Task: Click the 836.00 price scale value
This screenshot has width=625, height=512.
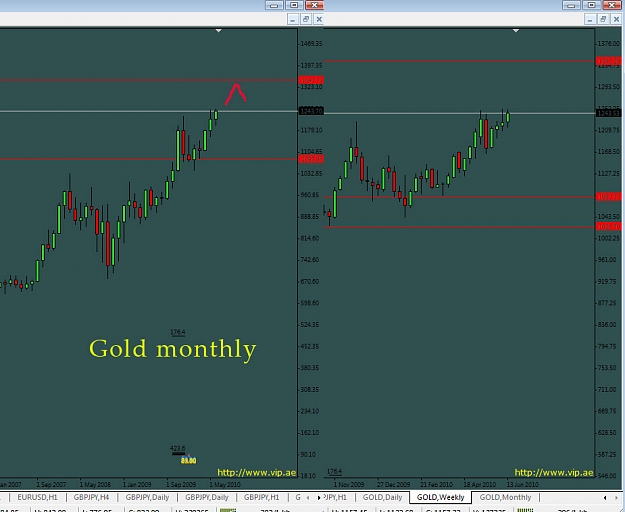Action: tap(607, 324)
